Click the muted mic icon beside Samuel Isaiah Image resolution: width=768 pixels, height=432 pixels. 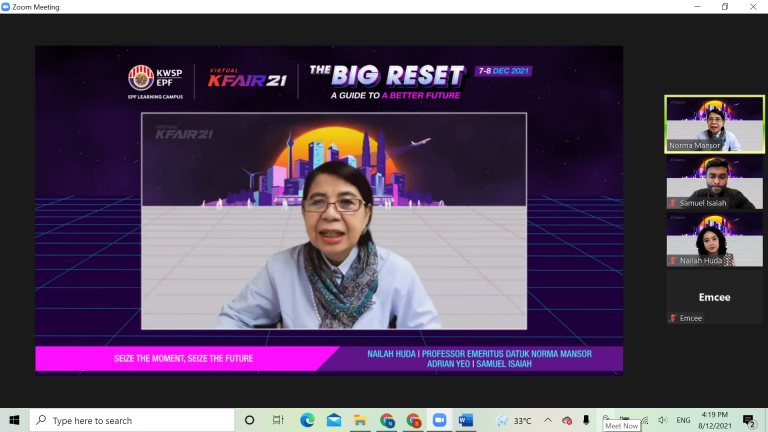click(x=673, y=203)
